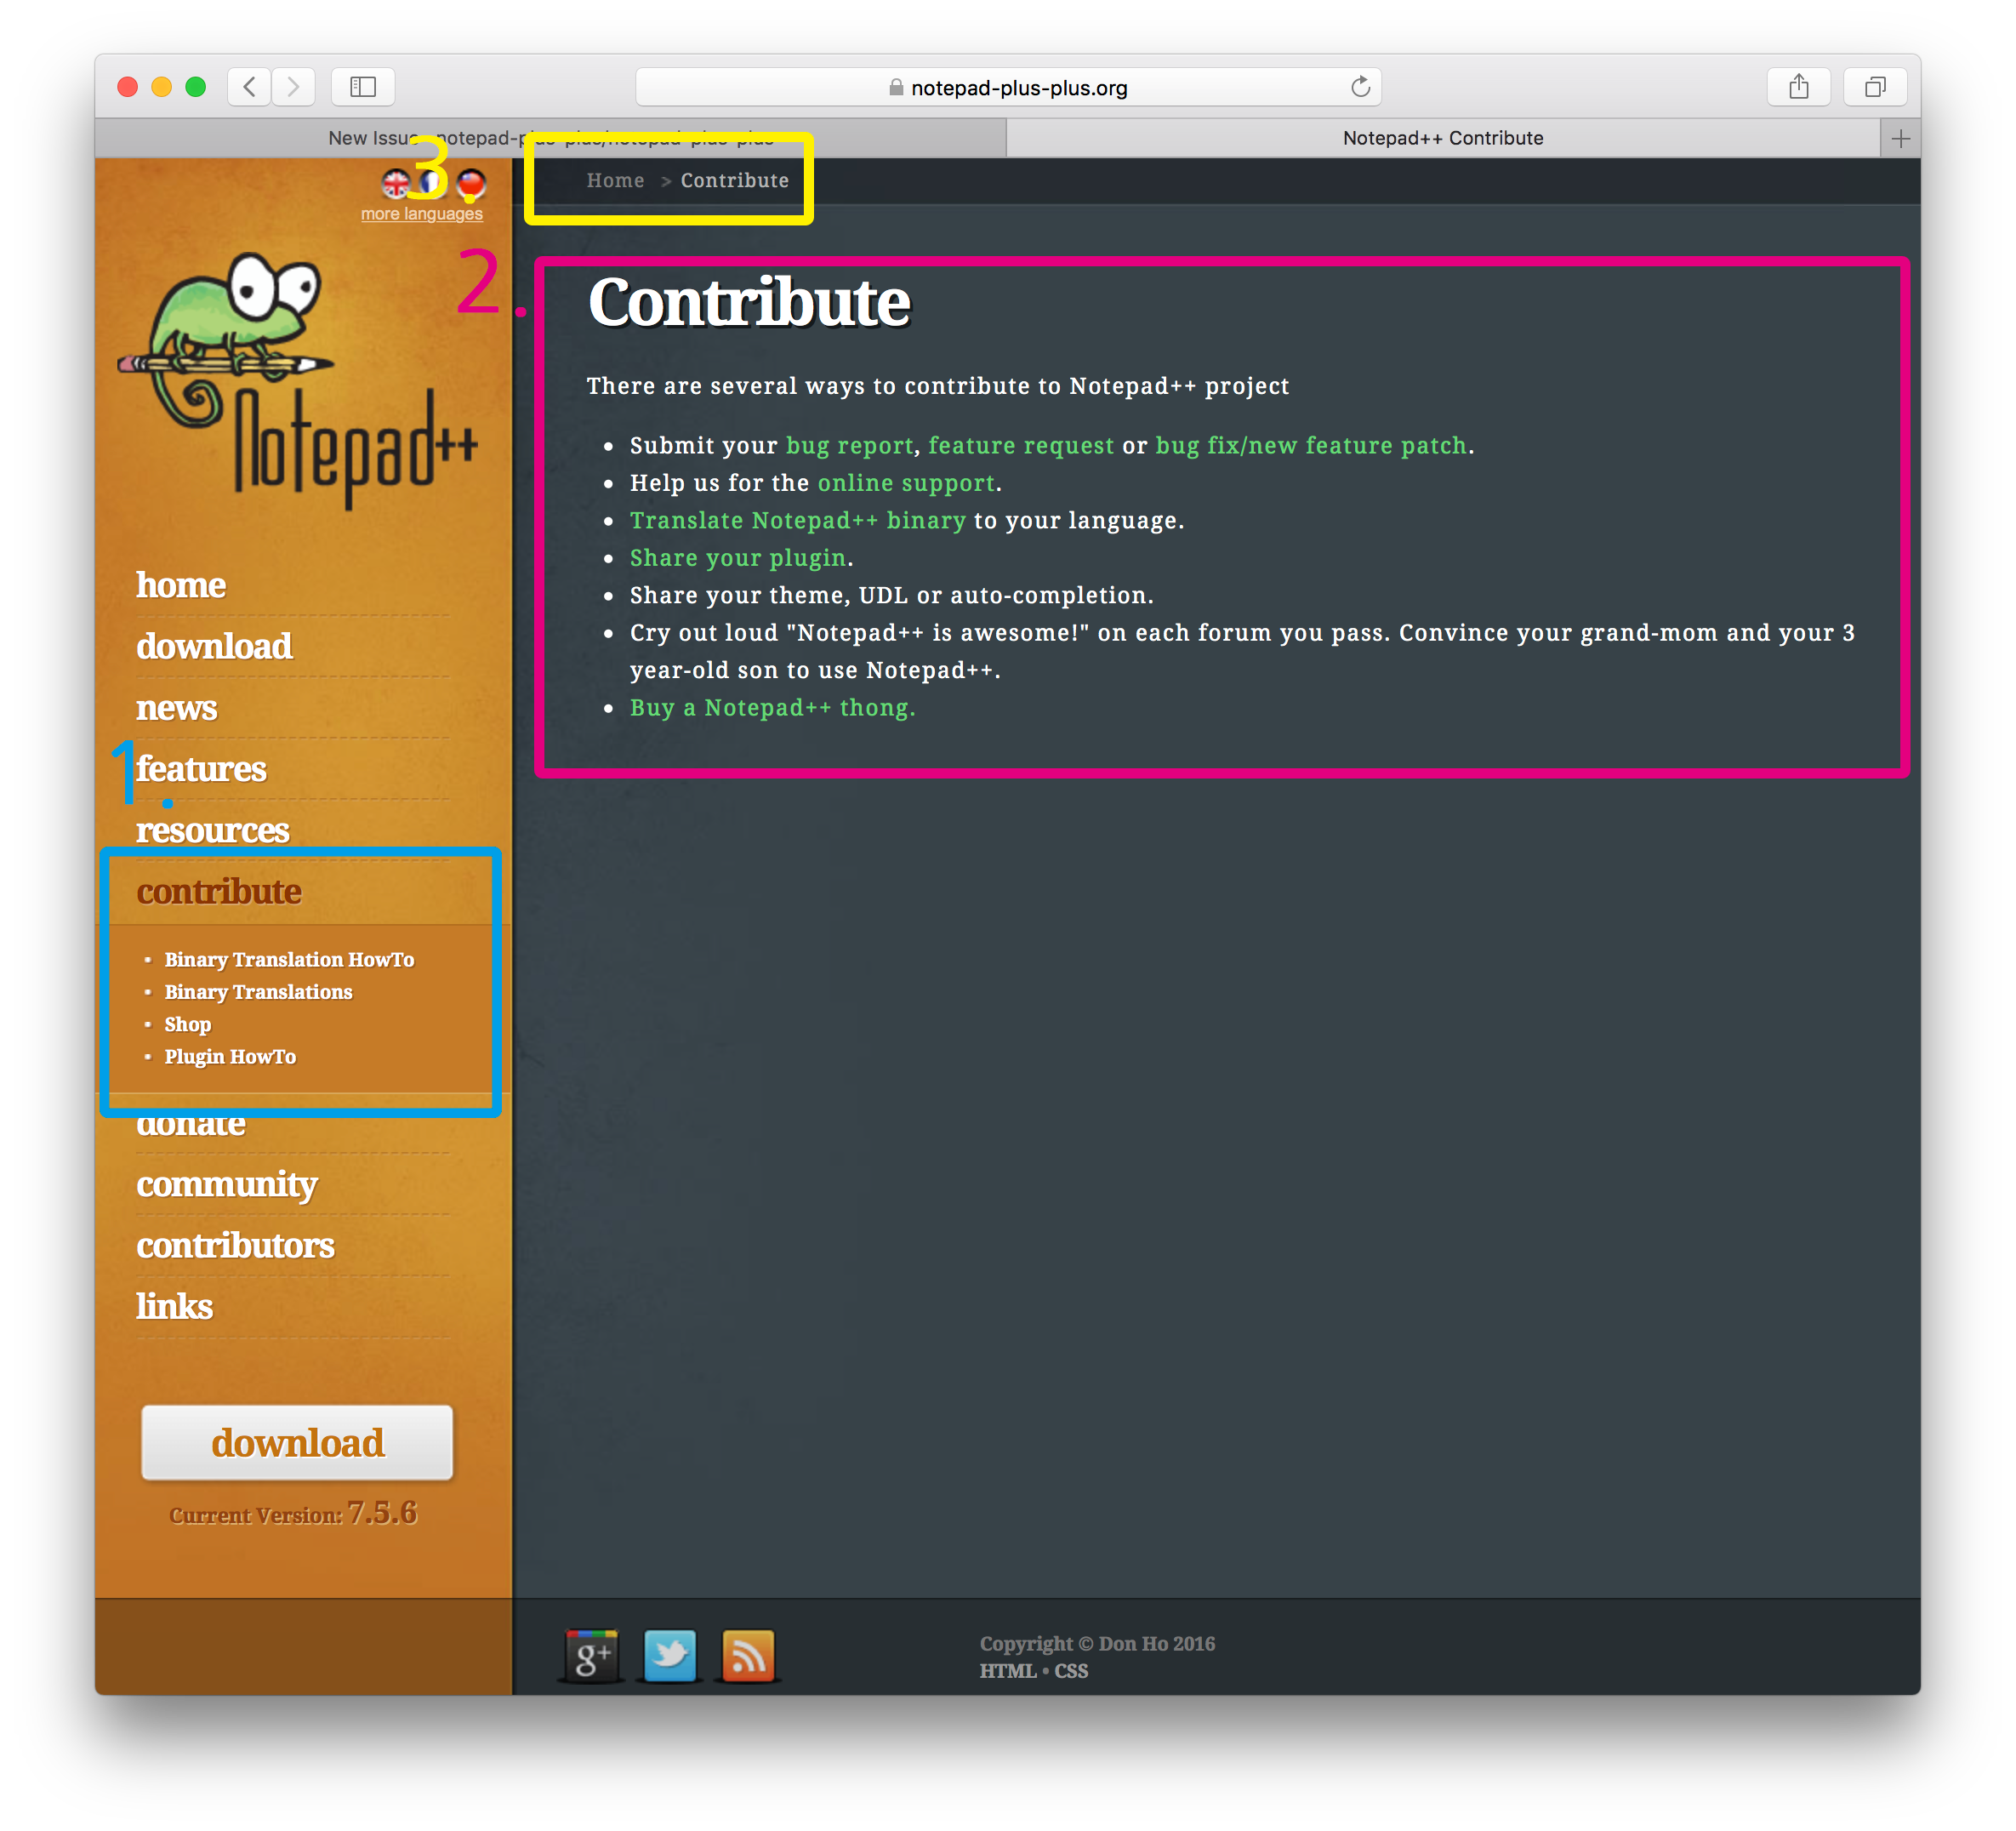
Task: Open the resources sidebar item
Action: pyautogui.click(x=212, y=830)
